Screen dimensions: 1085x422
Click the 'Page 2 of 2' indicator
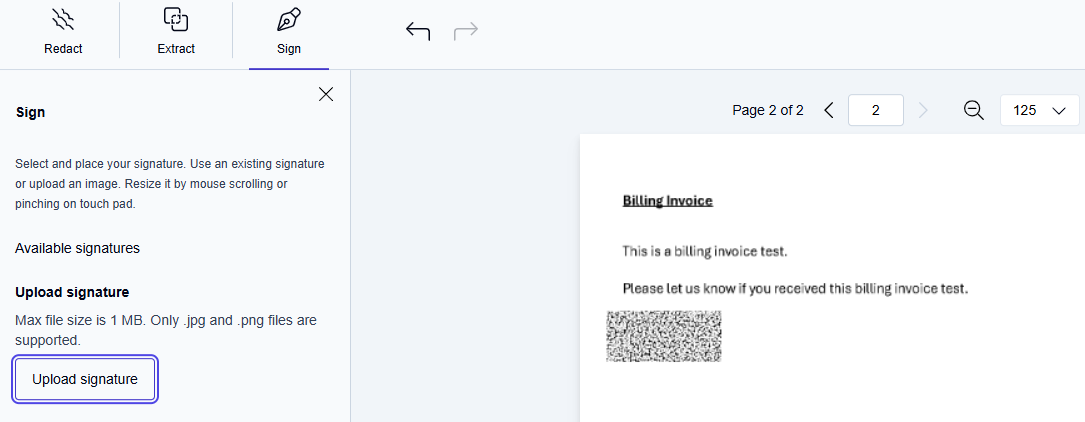(767, 110)
